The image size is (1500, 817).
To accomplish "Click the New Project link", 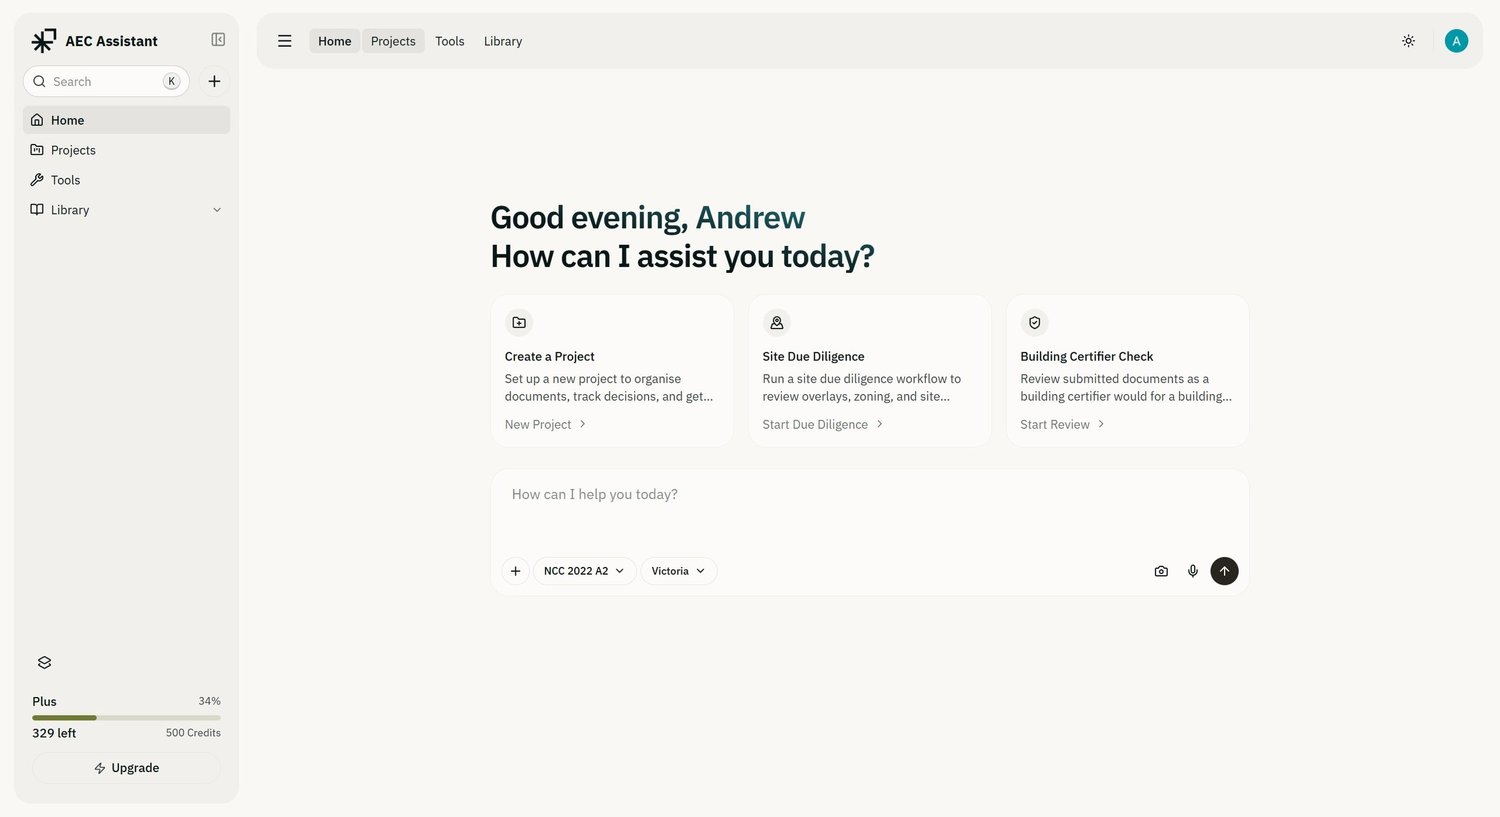I will (546, 424).
